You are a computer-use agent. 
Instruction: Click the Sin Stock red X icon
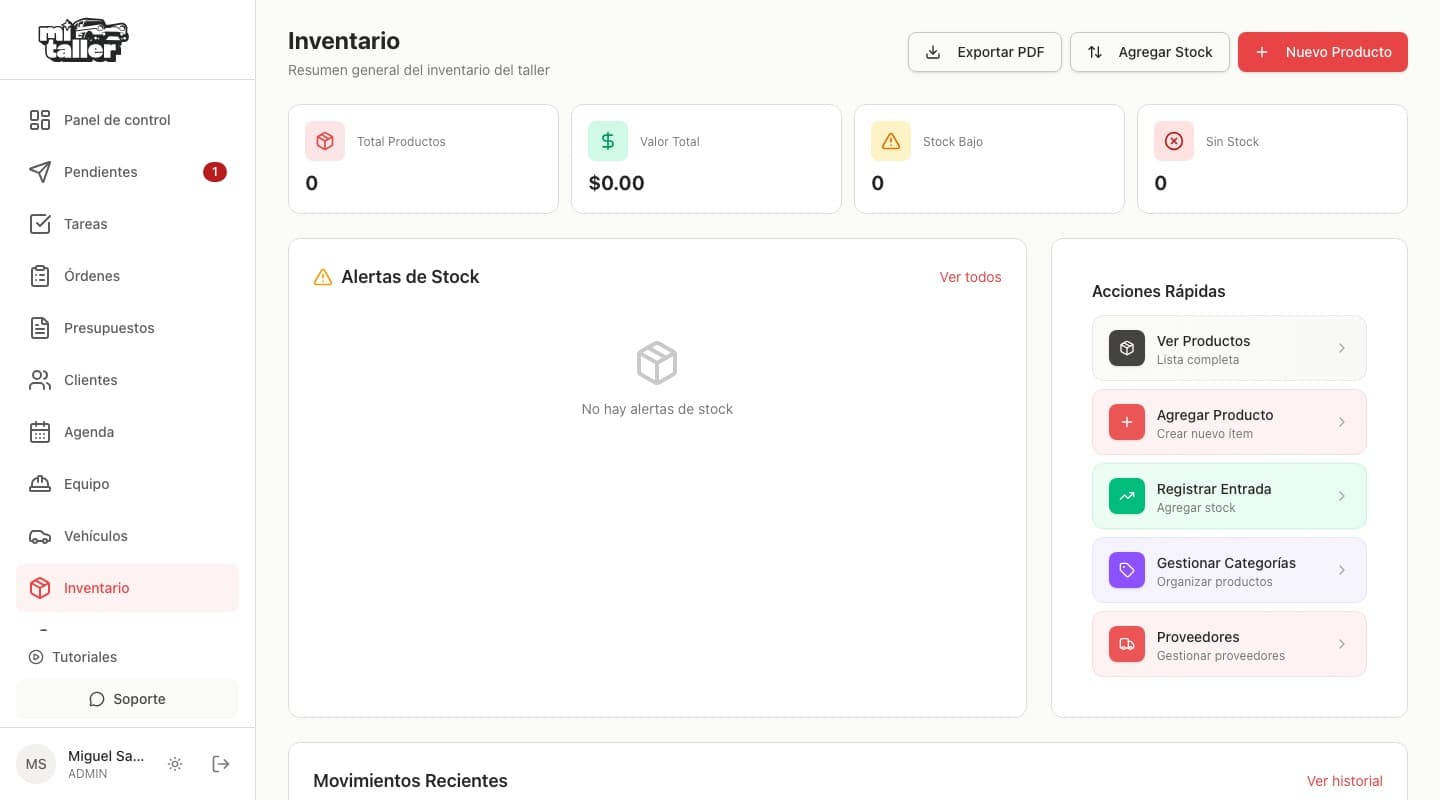(1174, 141)
